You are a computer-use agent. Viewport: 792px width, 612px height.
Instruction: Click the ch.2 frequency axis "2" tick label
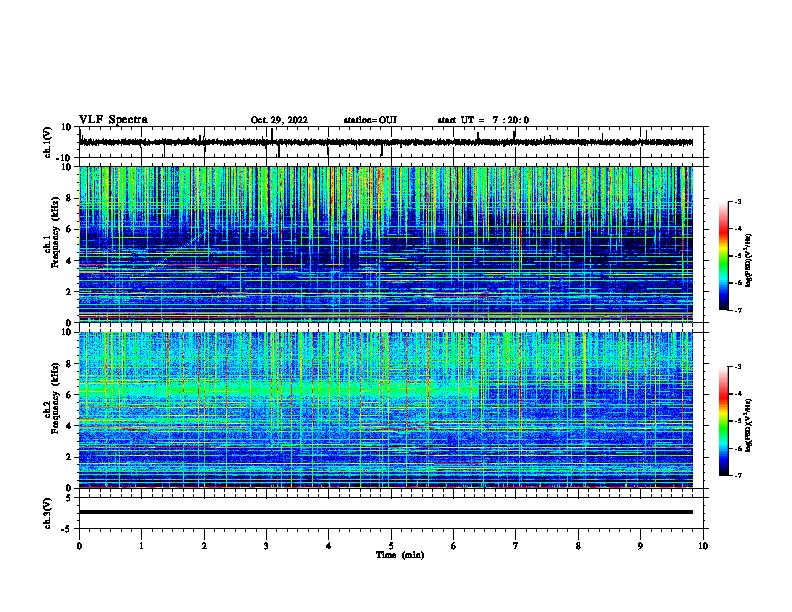point(69,457)
